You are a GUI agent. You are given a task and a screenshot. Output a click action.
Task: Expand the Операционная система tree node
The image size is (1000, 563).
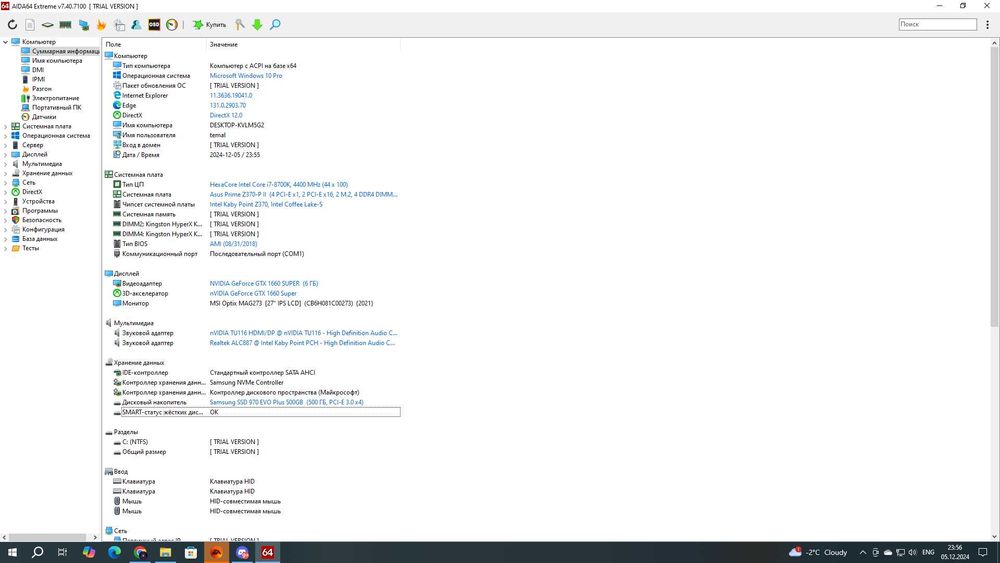[5, 136]
